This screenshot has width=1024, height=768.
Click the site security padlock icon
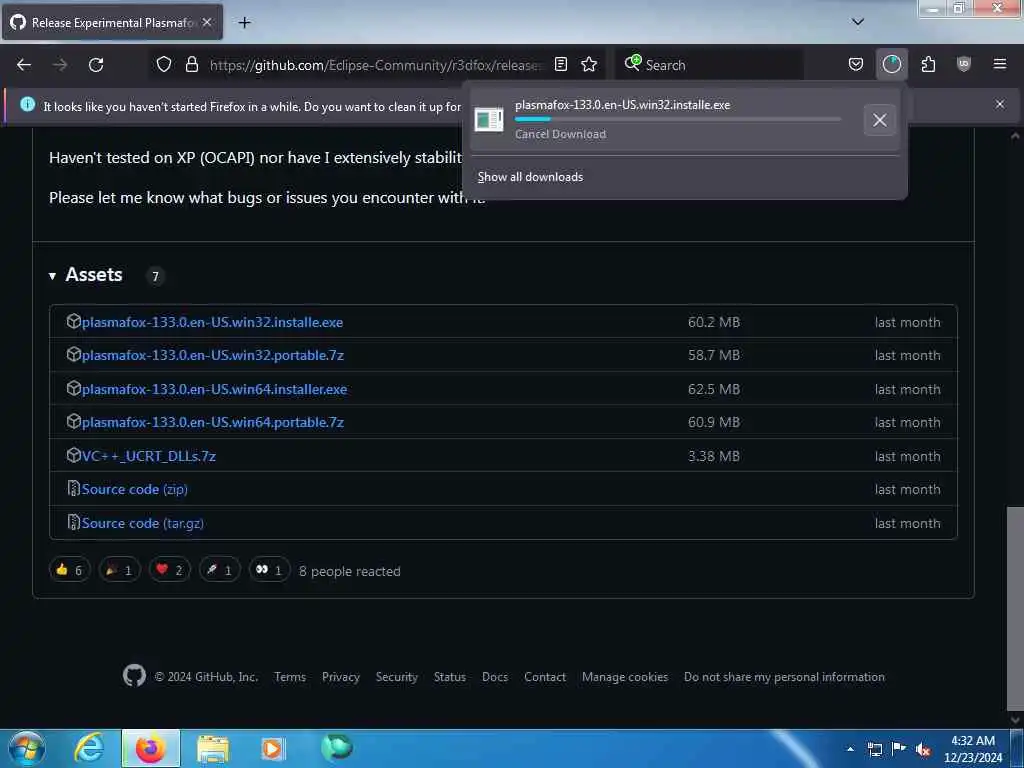(x=191, y=64)
